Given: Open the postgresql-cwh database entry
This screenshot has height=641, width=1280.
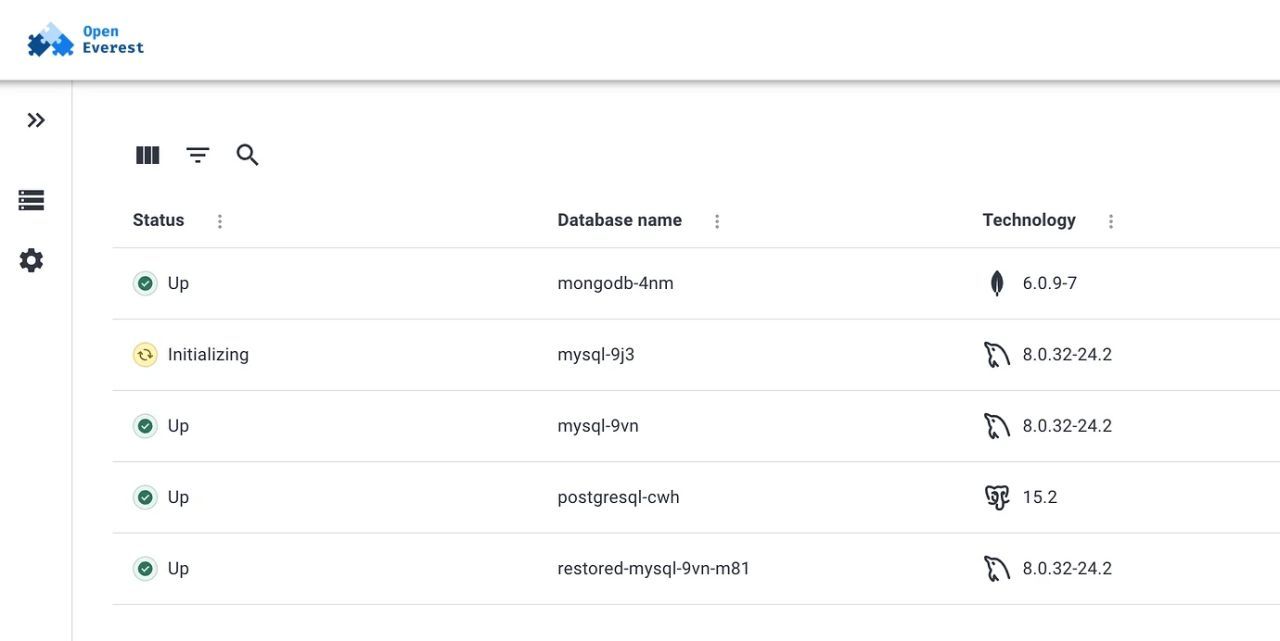Looking at the screenshot, I should pyautogui.click(x=618, y=497).
